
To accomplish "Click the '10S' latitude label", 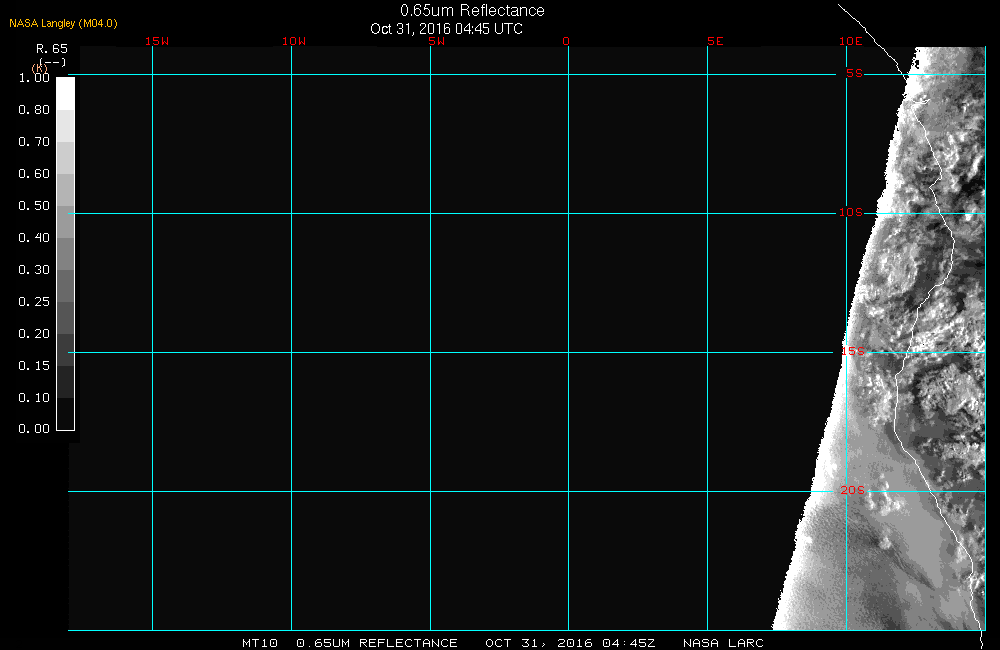I will 850,212.
